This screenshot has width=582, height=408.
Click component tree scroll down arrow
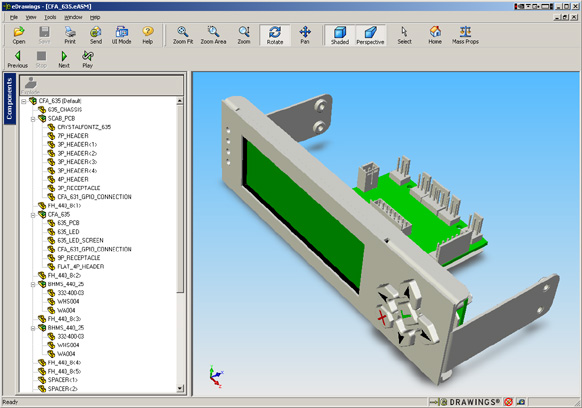point(180,389)
